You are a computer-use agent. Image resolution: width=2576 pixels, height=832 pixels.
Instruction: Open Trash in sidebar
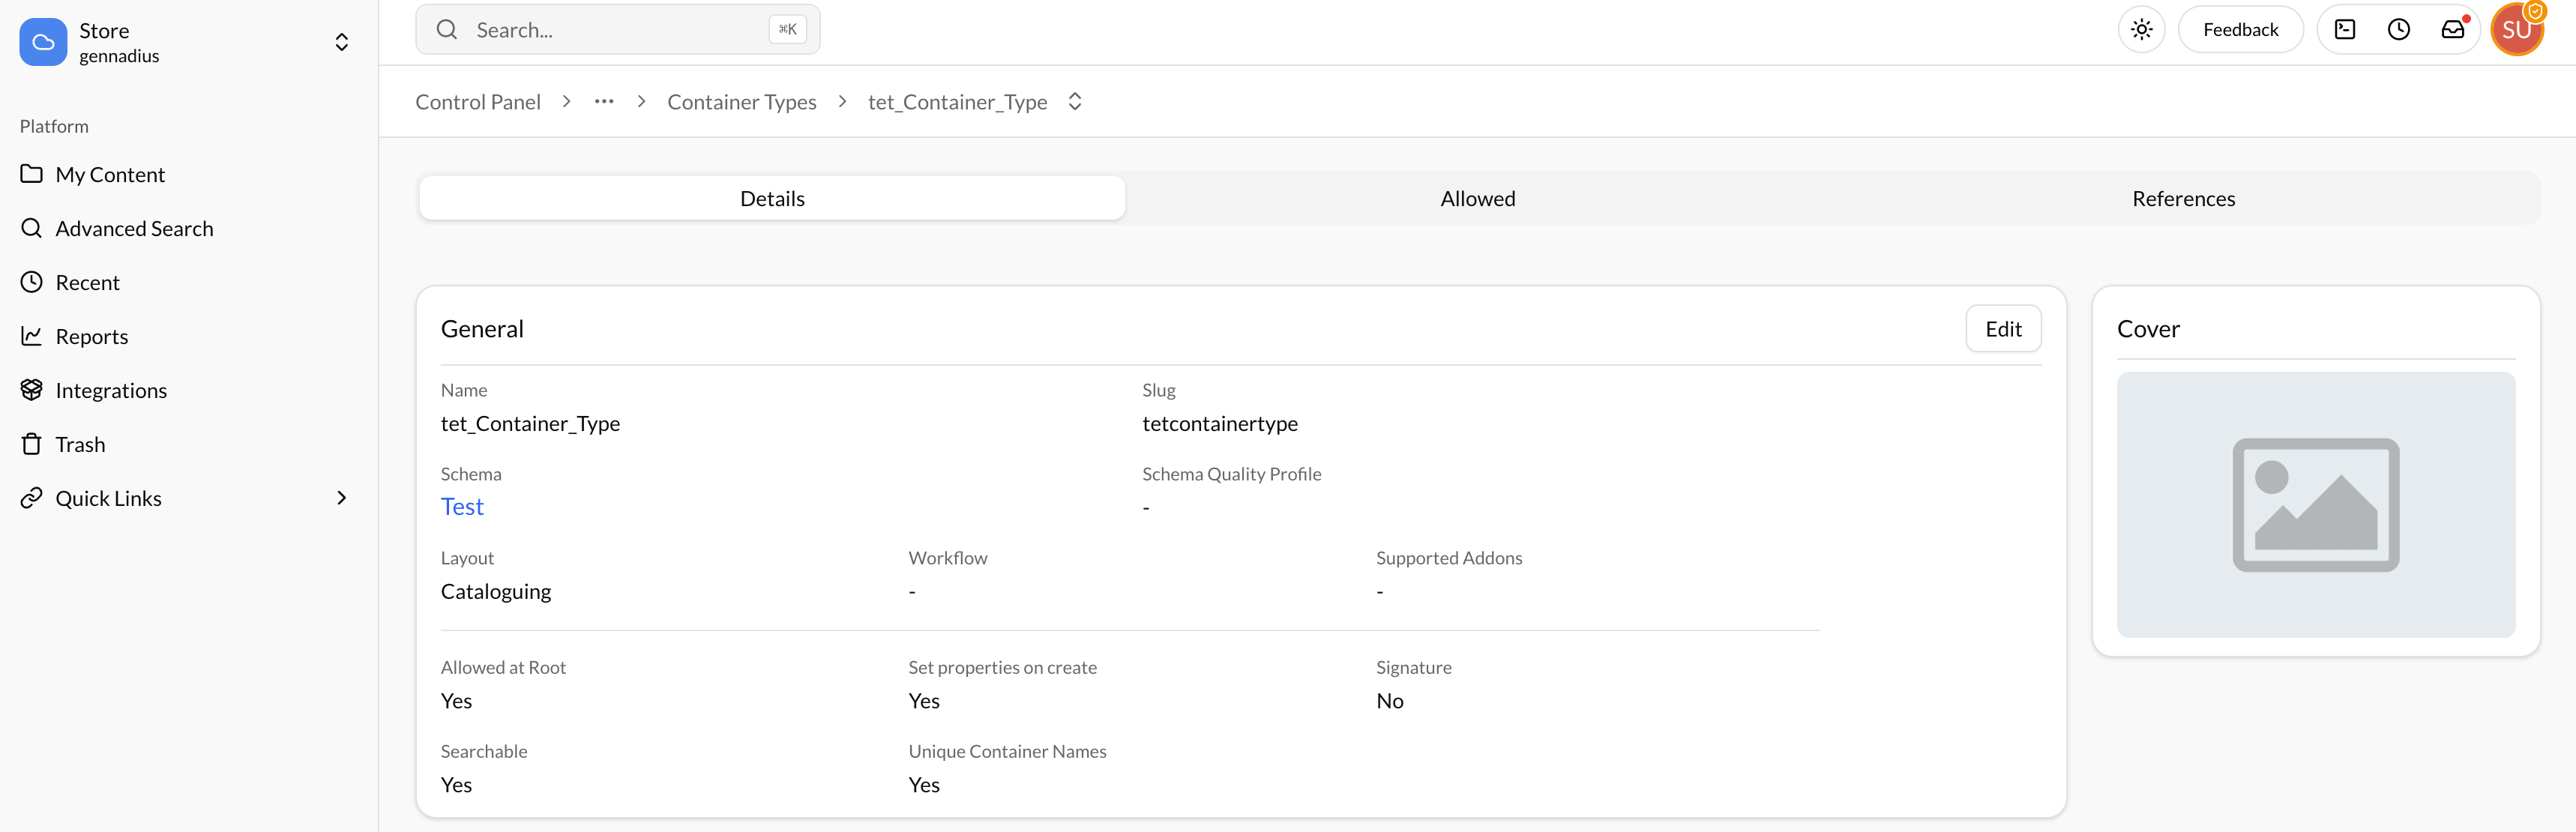pyautogui.click(x=80, y=445)
